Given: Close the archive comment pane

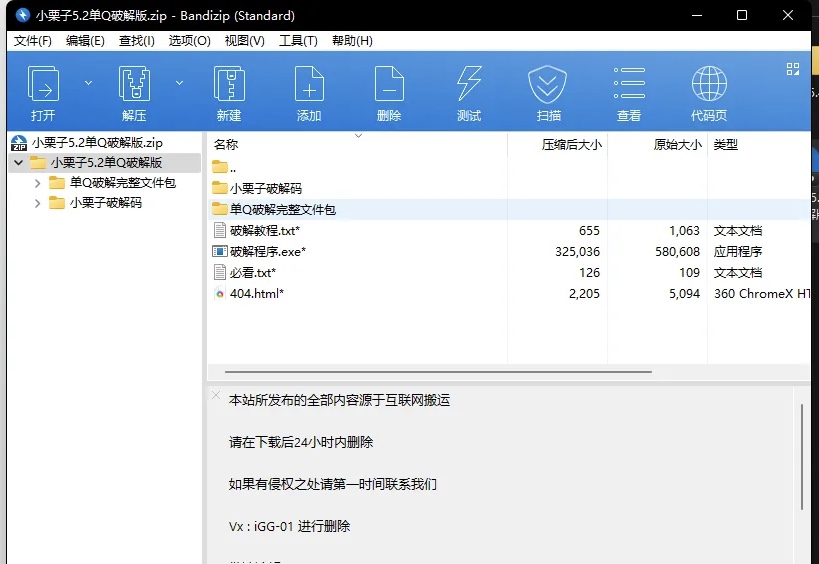Looking at the screenshot, I should coord(216,395).
